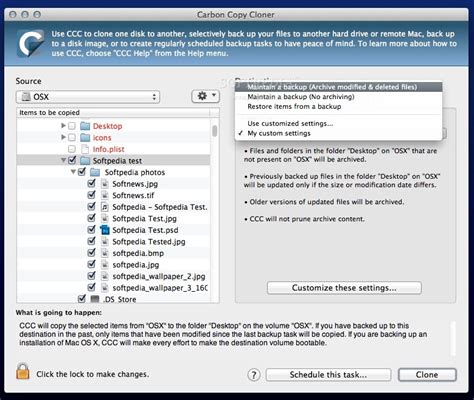The image size is (474, 400).
Task: Select the Softpedia Tested.jpg file name
Action: point(149,242)
